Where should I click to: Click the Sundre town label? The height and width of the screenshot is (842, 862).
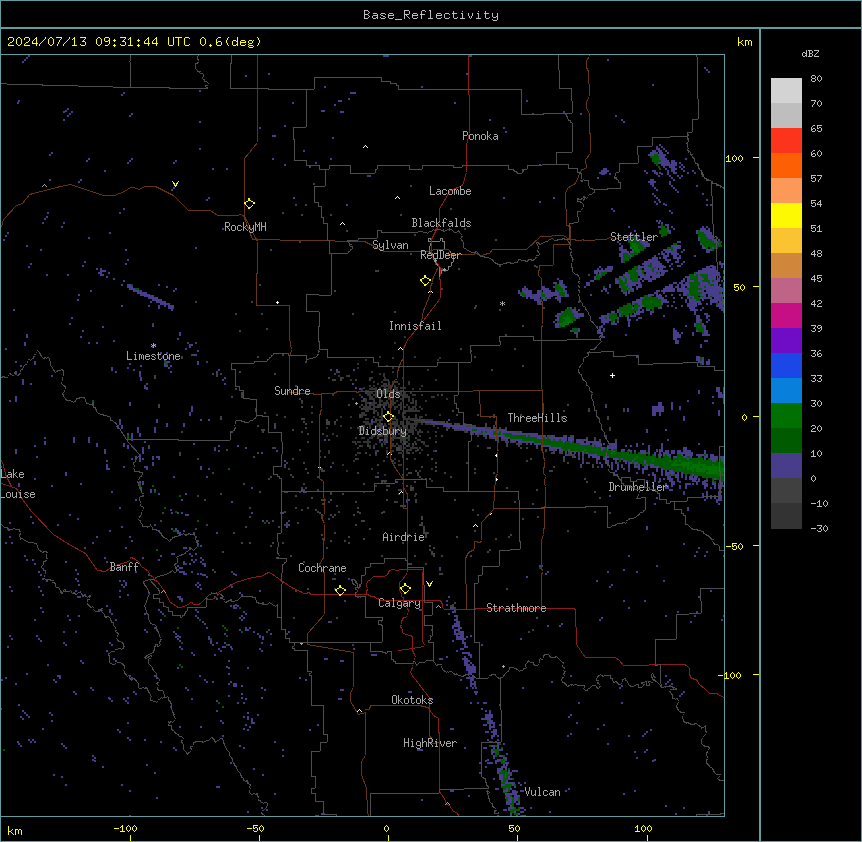tap(292, 391)
